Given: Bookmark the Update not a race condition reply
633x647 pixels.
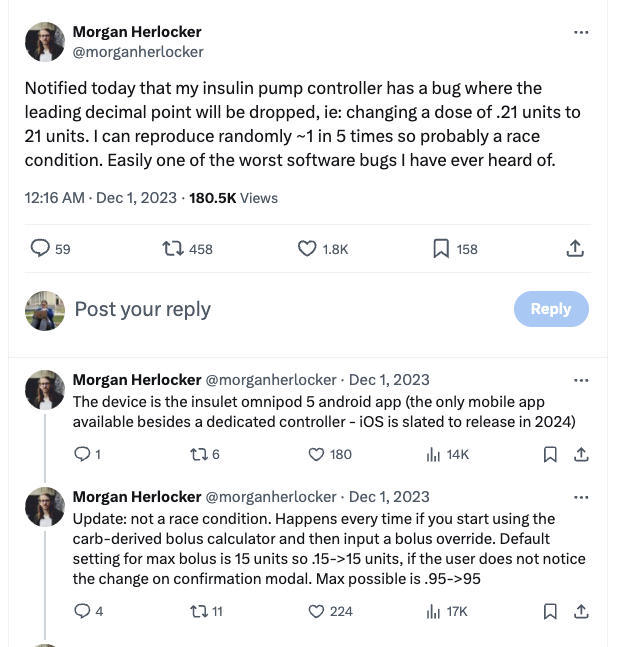Looking at the screenshot, I should [x=550, y=611].
